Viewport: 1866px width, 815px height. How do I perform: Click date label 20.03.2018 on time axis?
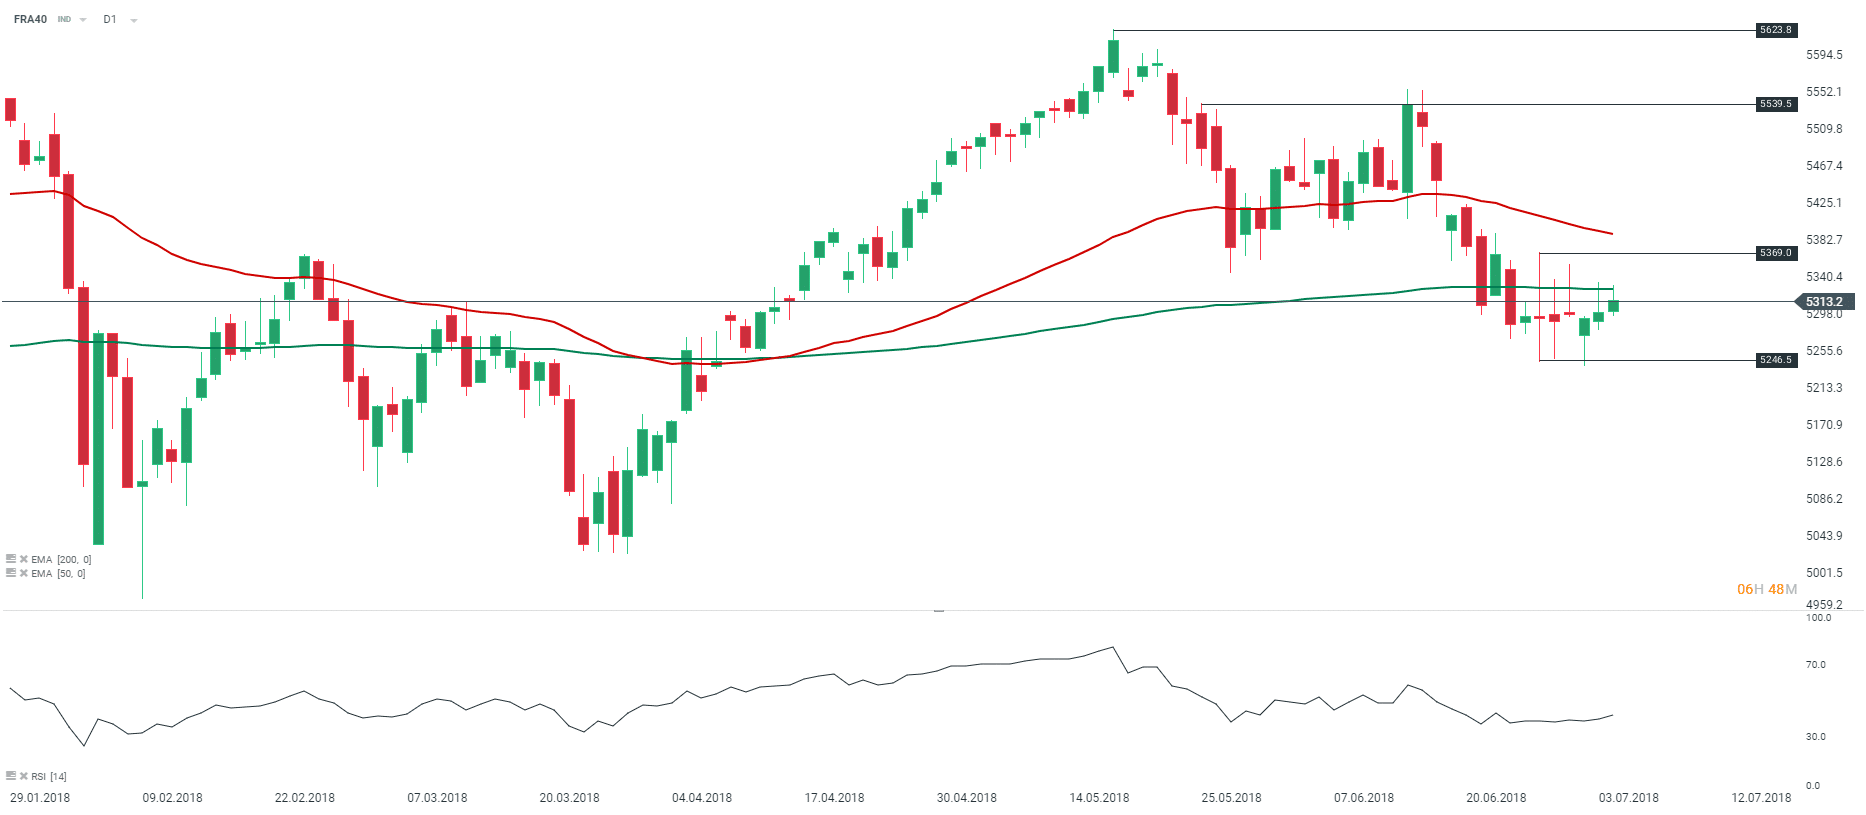569,798
